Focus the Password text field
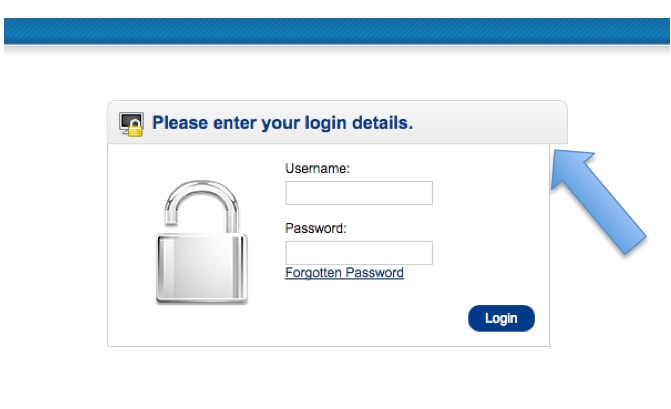 (359, 253)
